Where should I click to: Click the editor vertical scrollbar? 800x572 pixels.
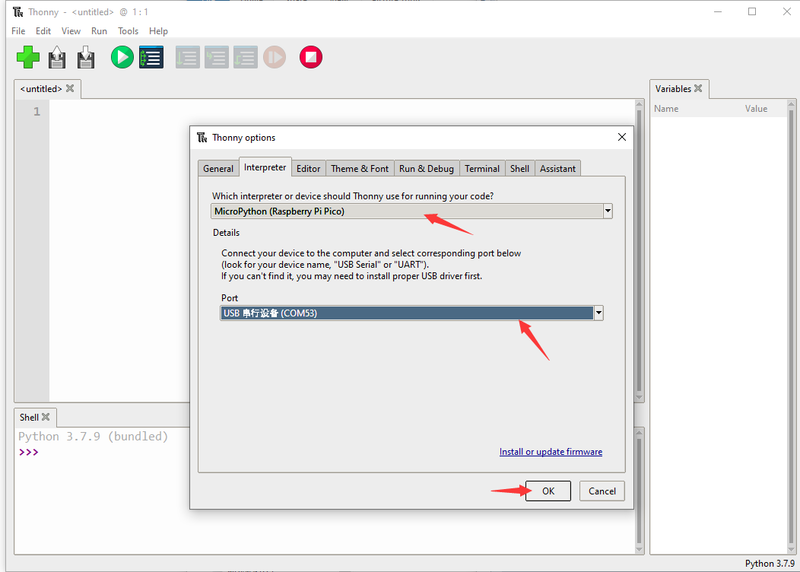point(639,251)
